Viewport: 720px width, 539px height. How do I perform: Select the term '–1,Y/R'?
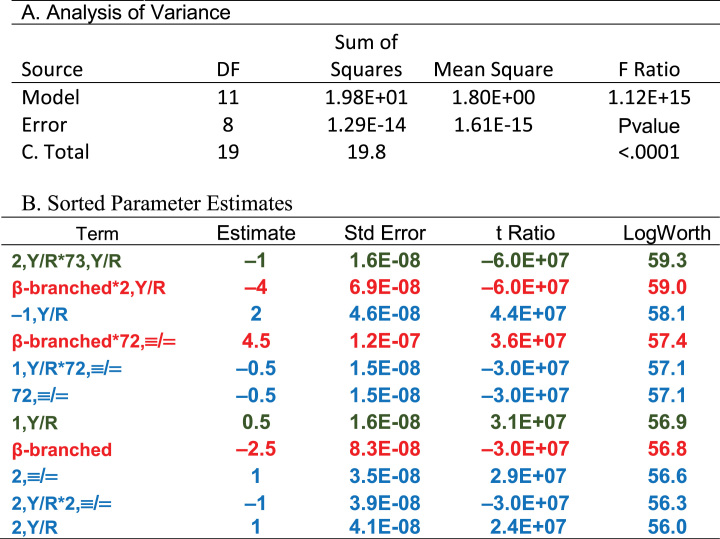[39, 315]
